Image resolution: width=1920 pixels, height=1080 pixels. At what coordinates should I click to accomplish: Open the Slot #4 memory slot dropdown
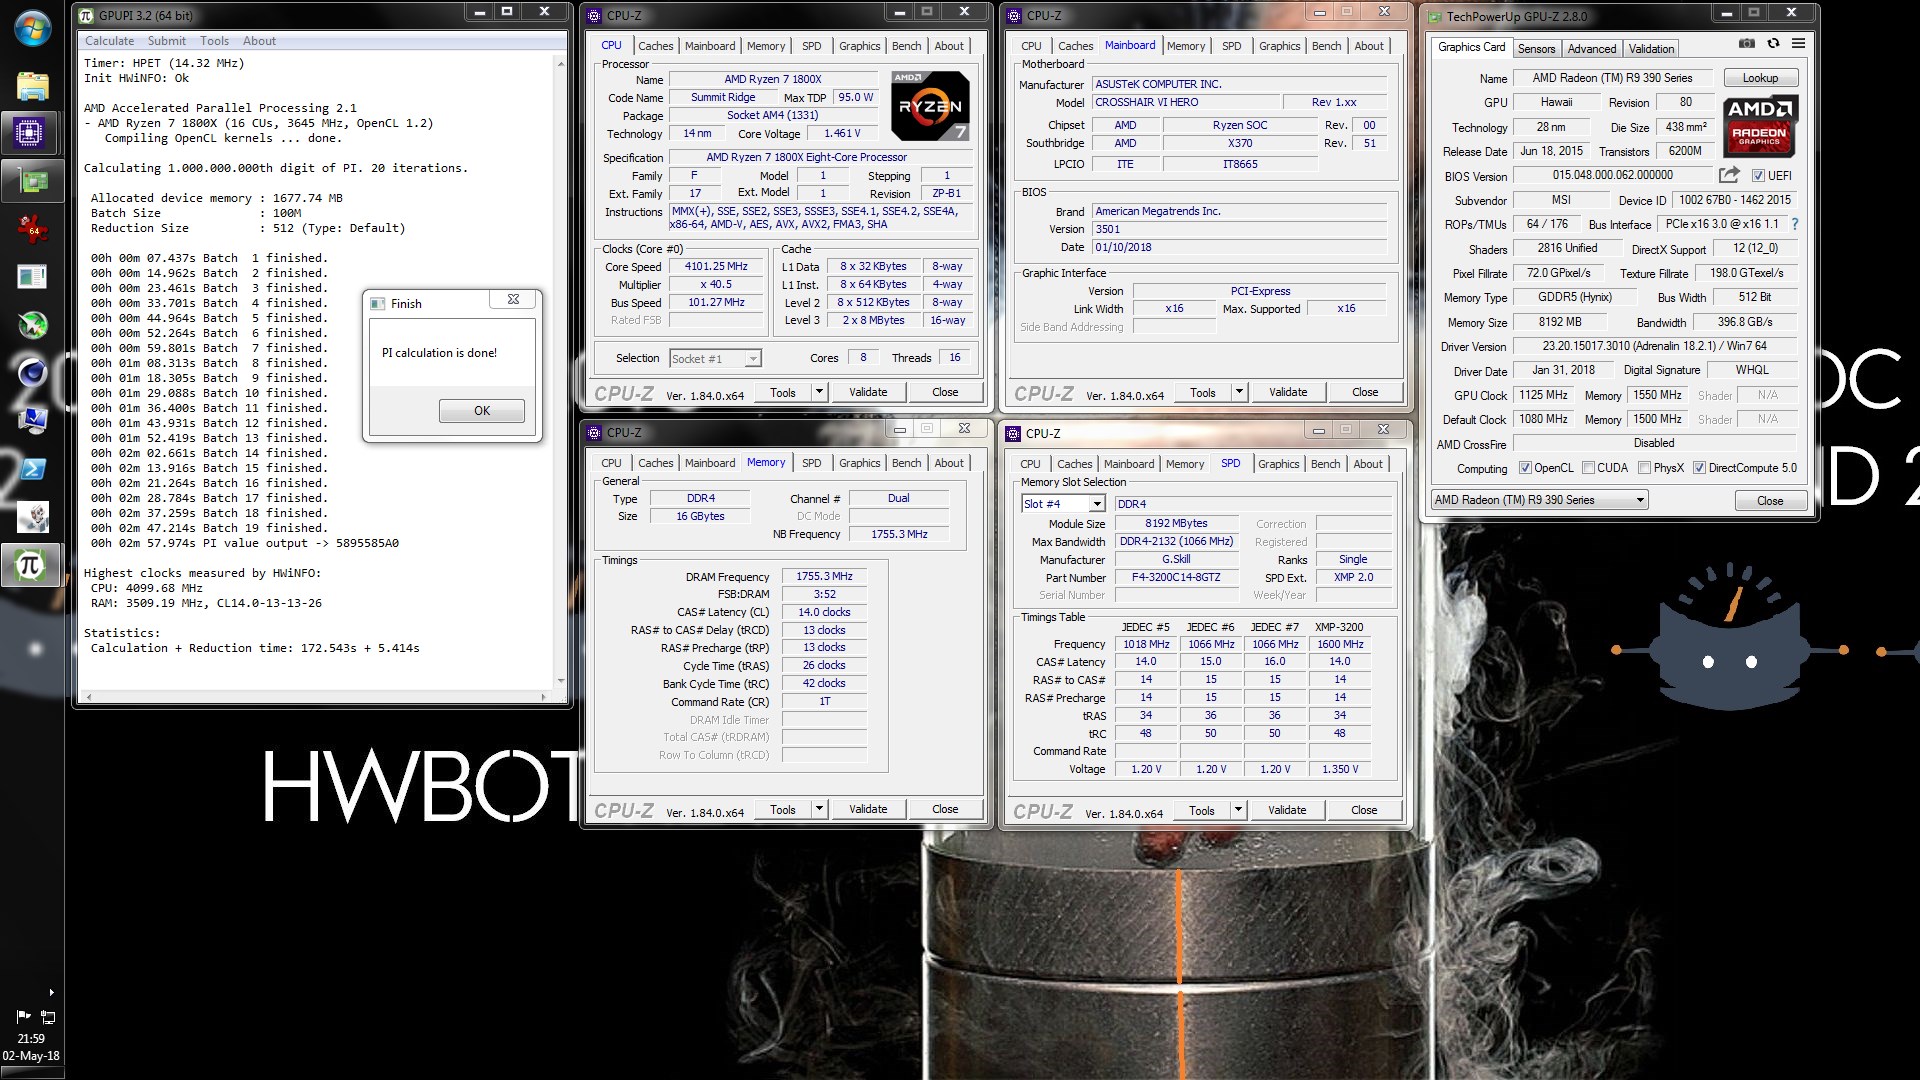pyautogui.click(x=1063, y=504)
